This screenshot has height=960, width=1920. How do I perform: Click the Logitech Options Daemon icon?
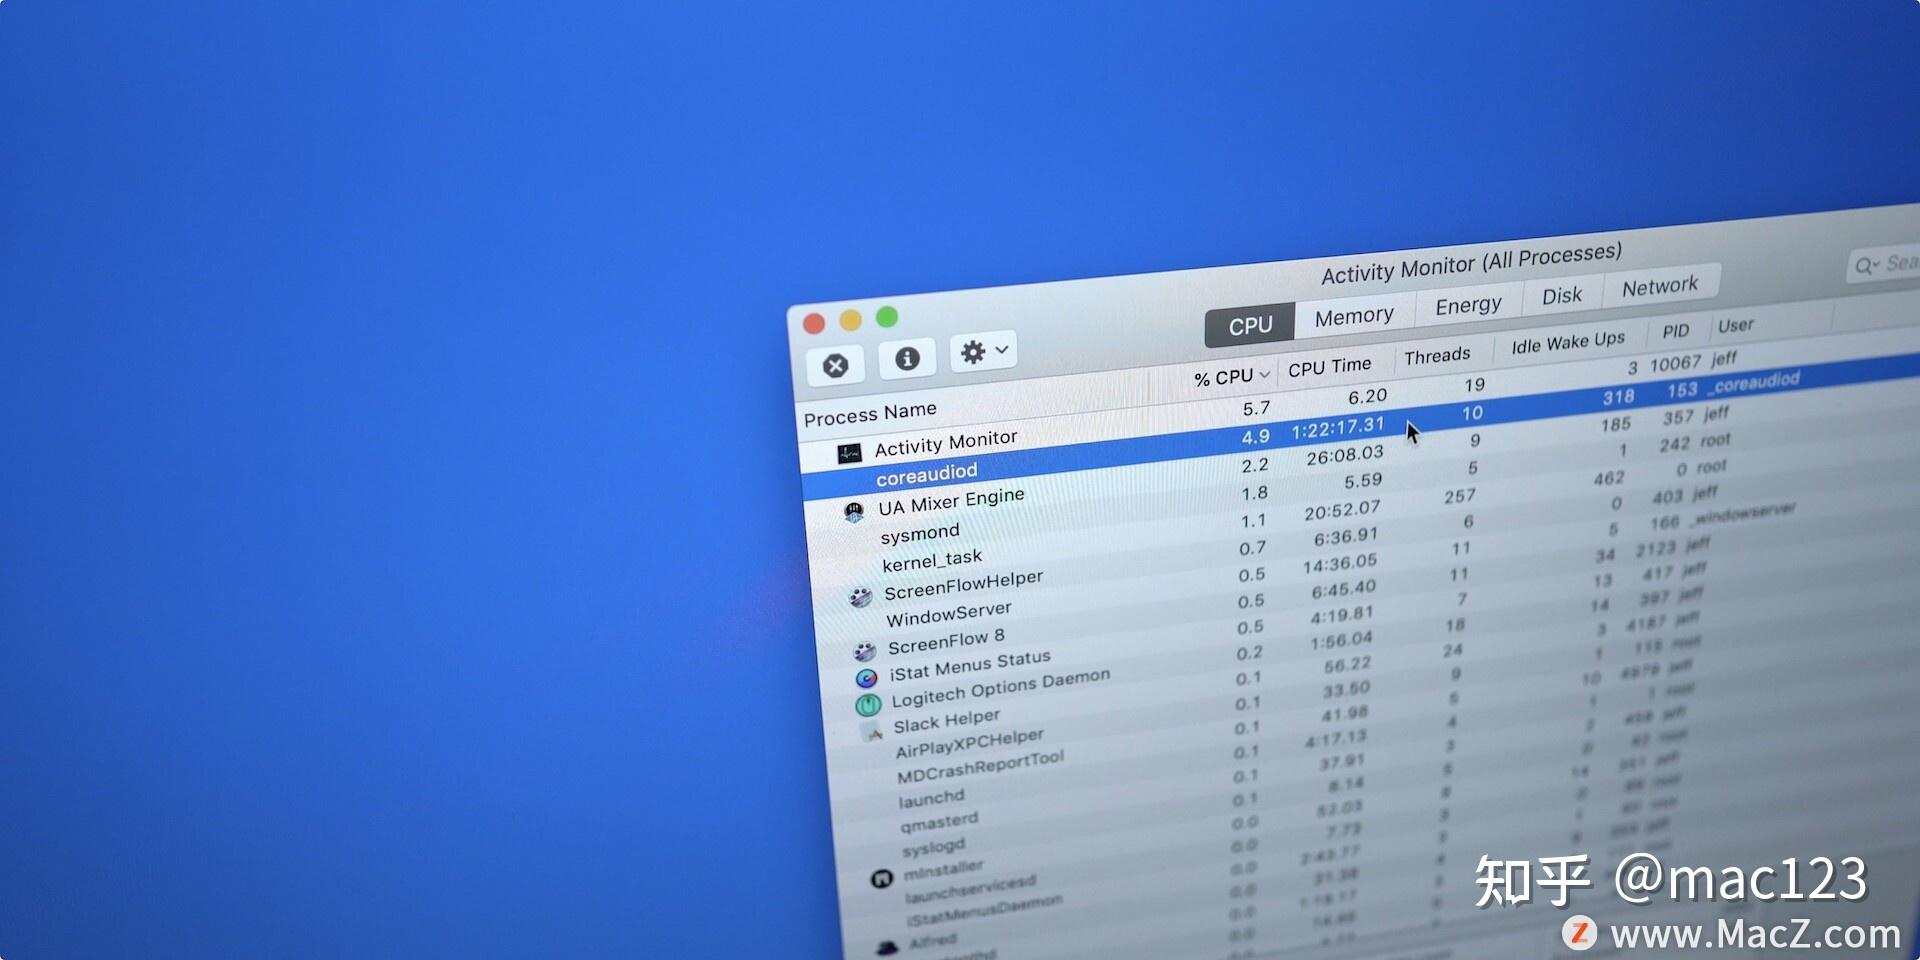pyautogui.click(x=868, y=705)
